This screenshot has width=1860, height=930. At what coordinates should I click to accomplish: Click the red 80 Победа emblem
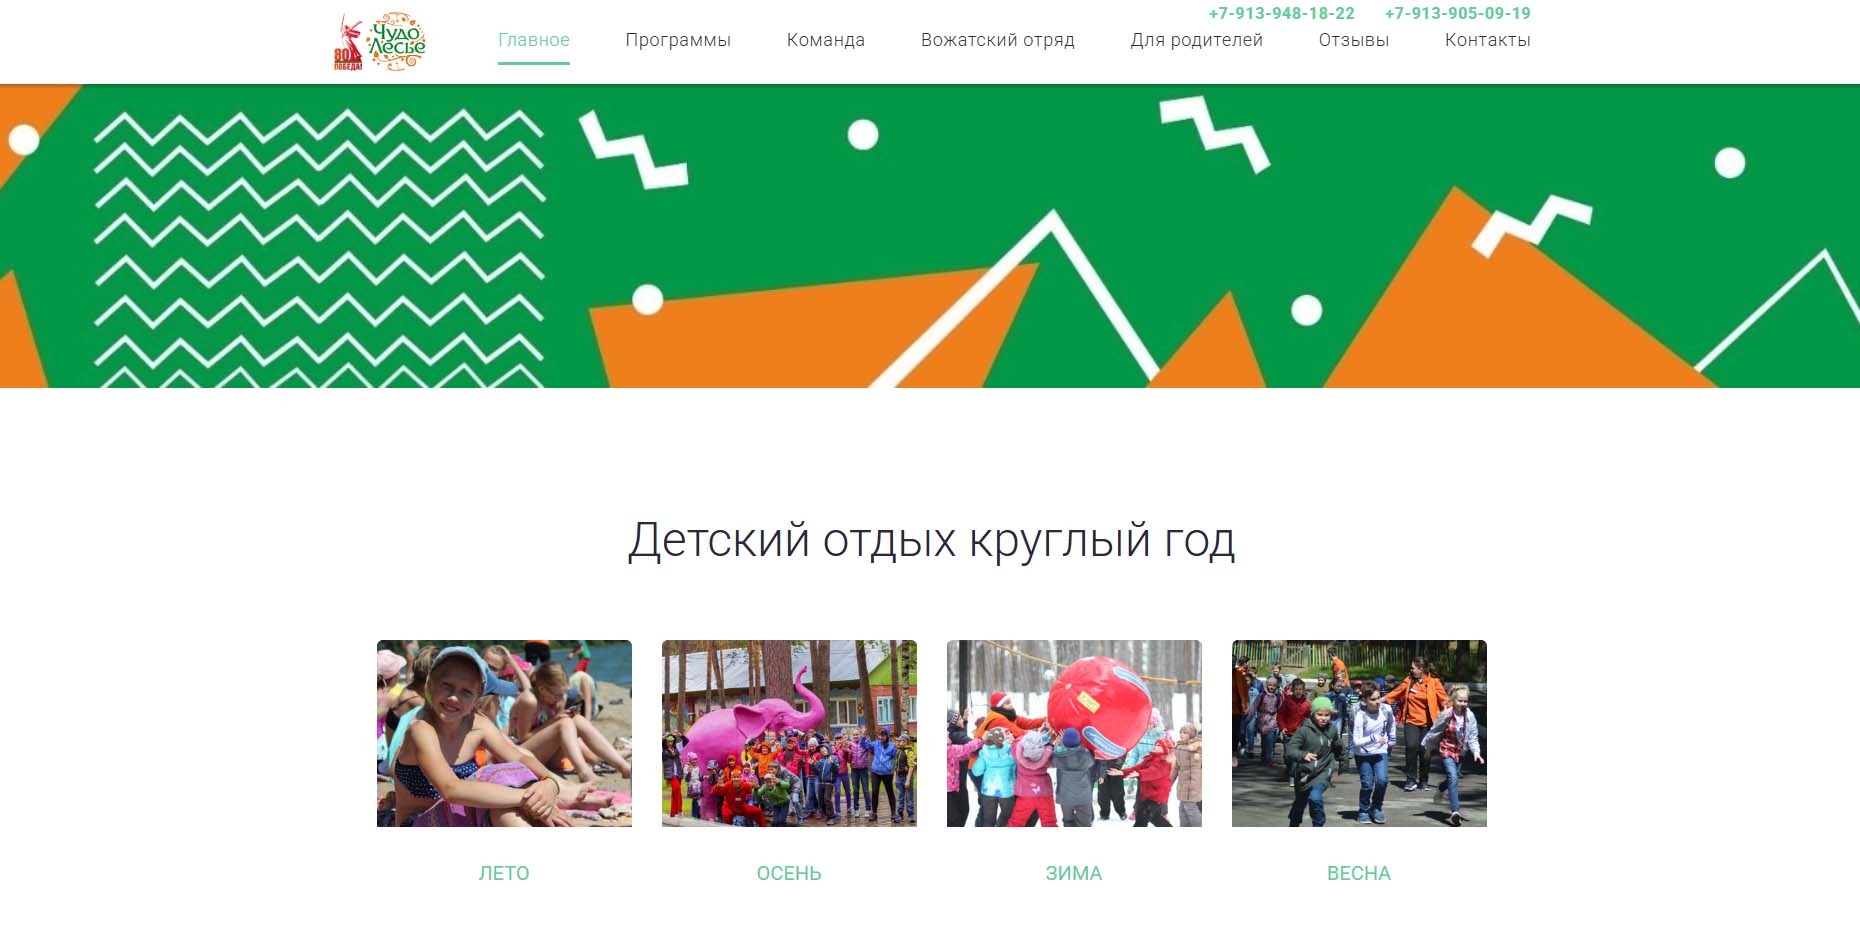(x=348, y=43)
